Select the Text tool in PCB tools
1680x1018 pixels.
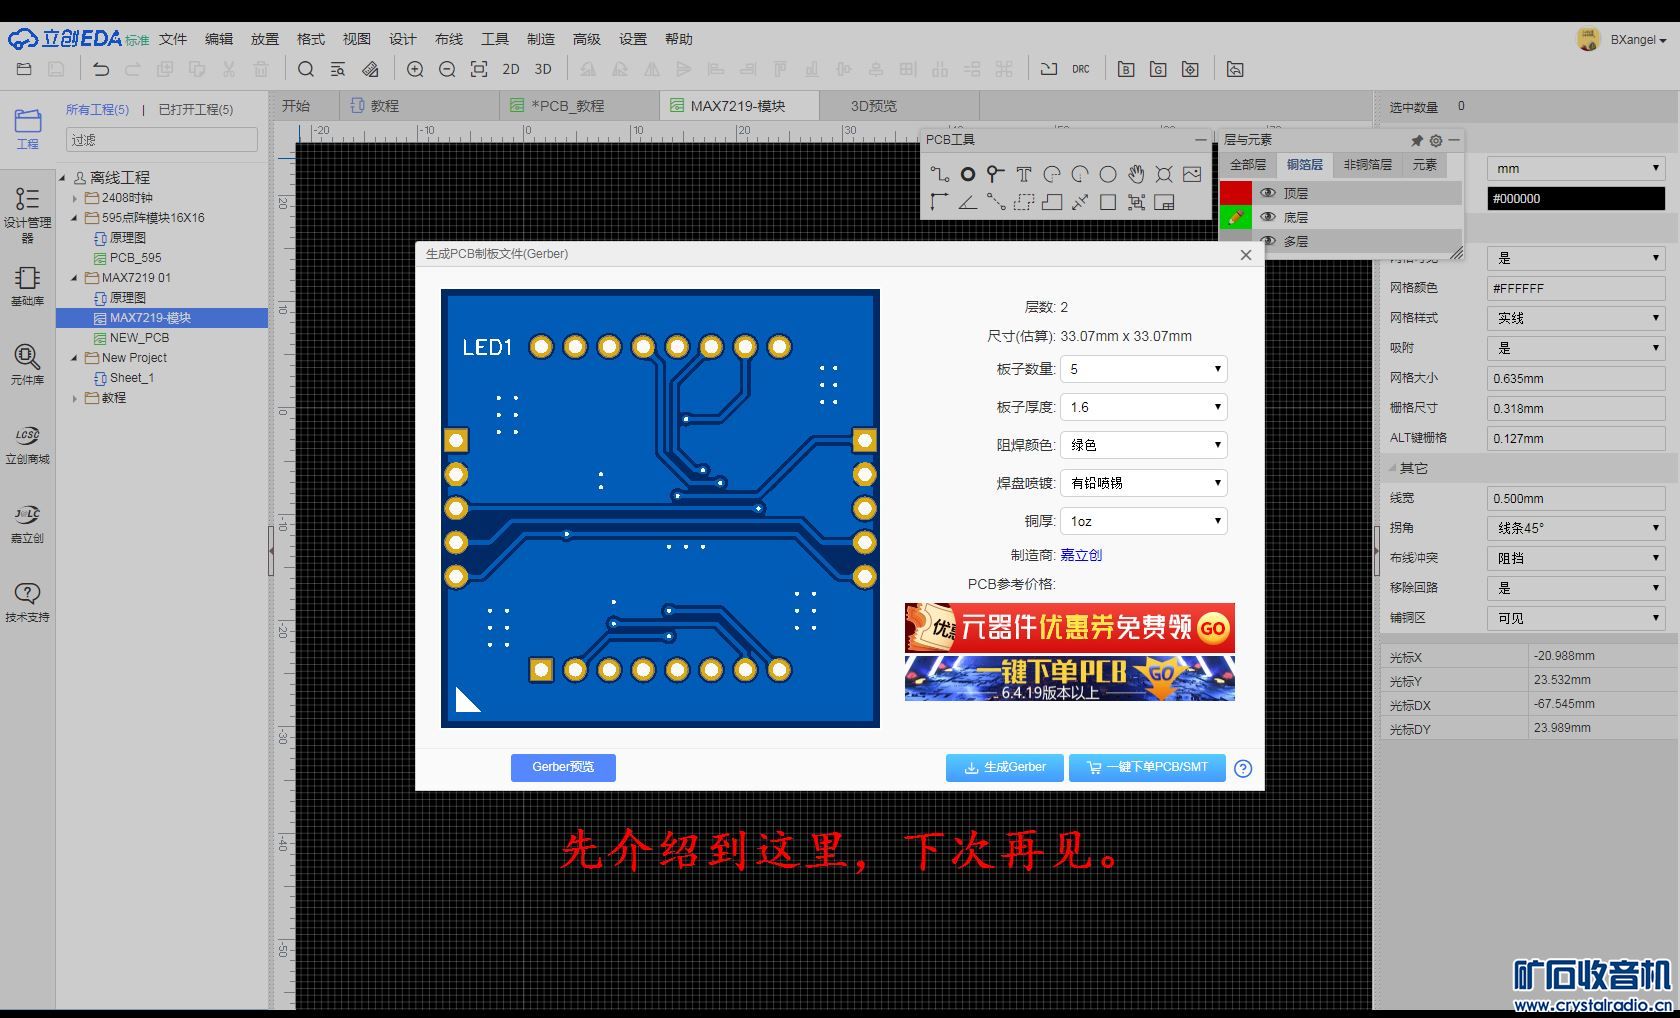1023,174
